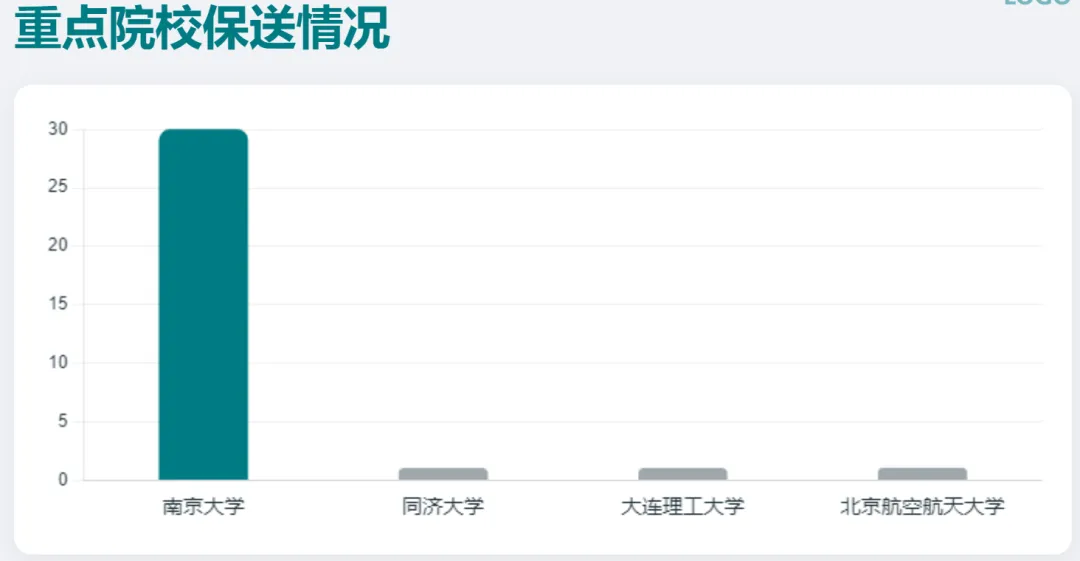
Task: Select the gray 同济大学 bar
Action: tap(443, 473)
